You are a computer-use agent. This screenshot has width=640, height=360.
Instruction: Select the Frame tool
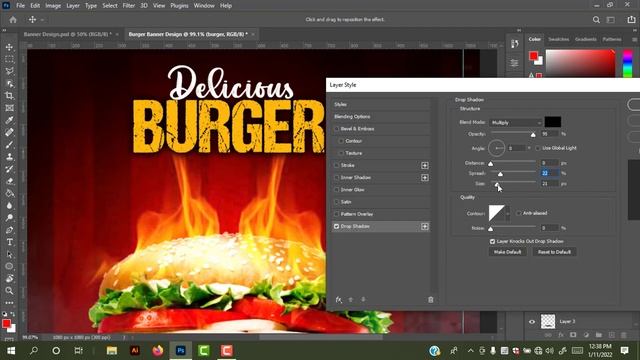tap(9, 108)
